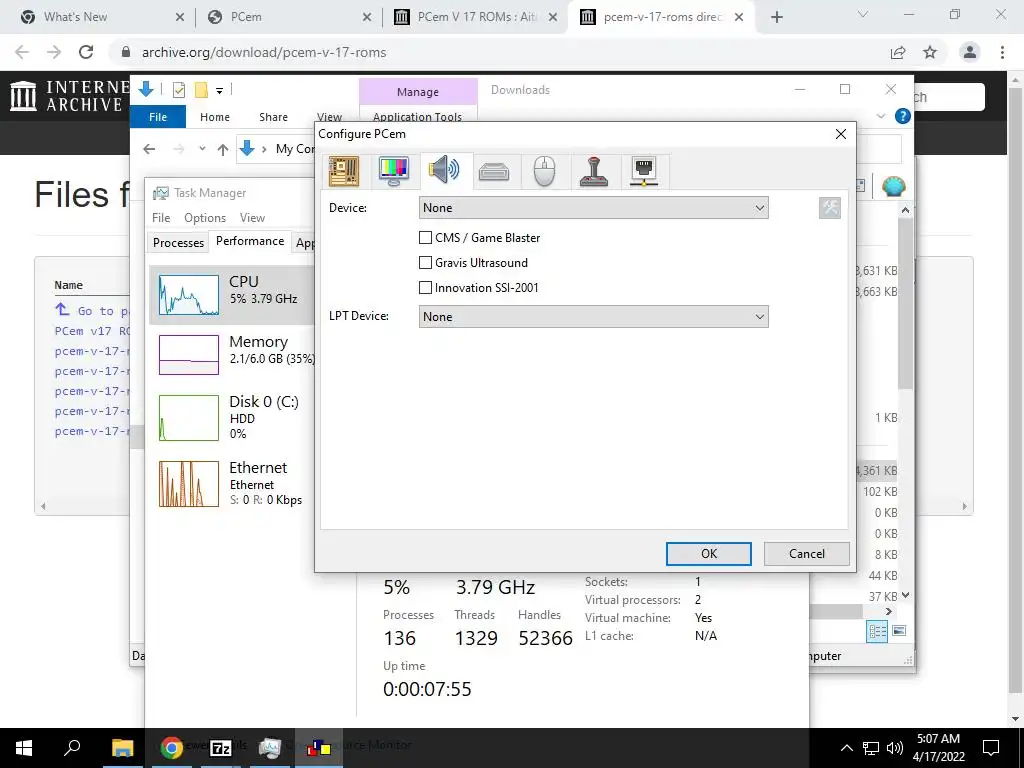Open 7-Zip from the taskbar
The height and width of the screenshot is (768, 1024).
(x=221, y=747)
